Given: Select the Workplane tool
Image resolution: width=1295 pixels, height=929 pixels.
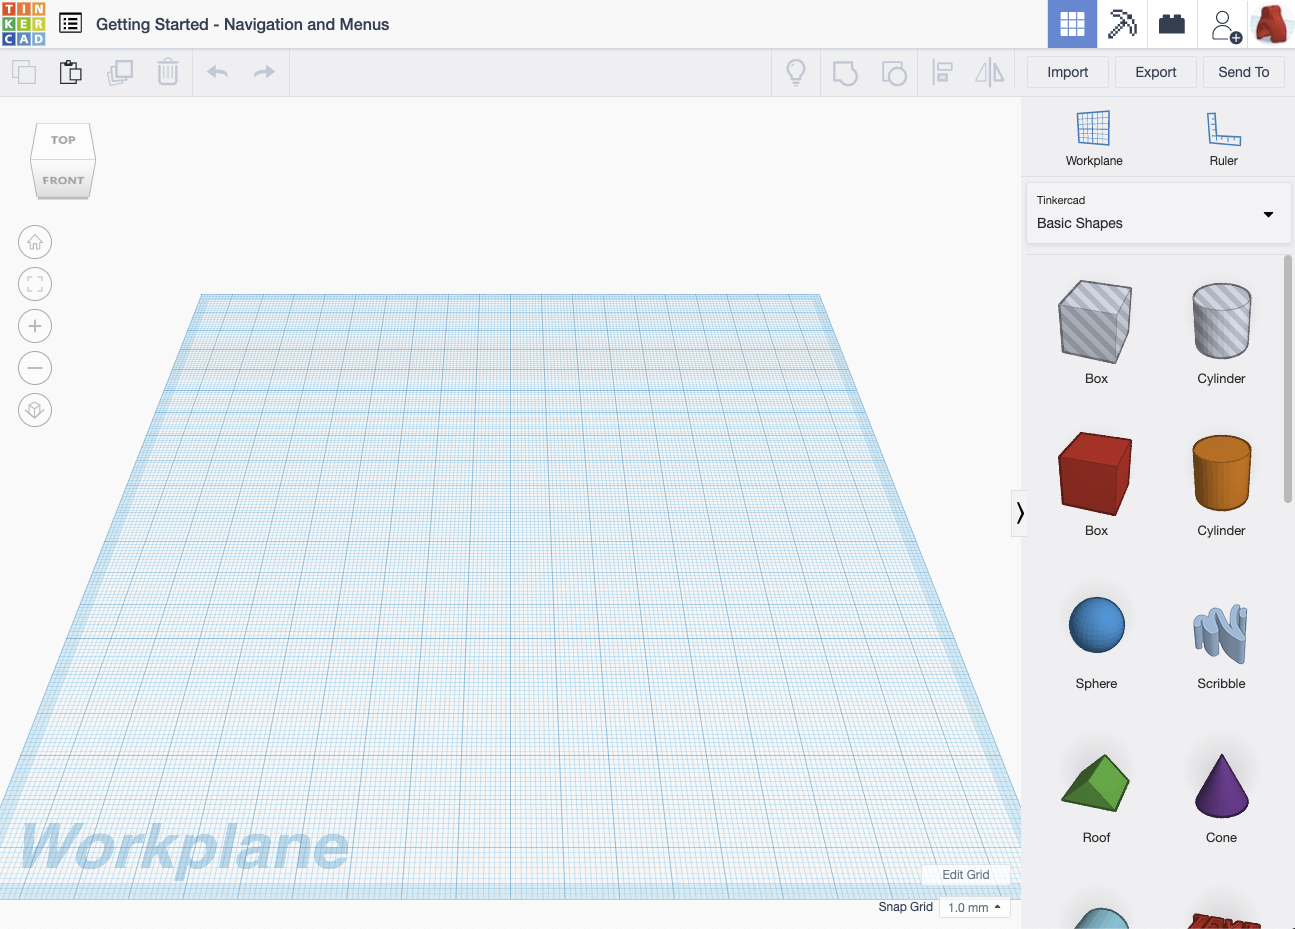Looking at the screenshot, I should point(1094,139).
